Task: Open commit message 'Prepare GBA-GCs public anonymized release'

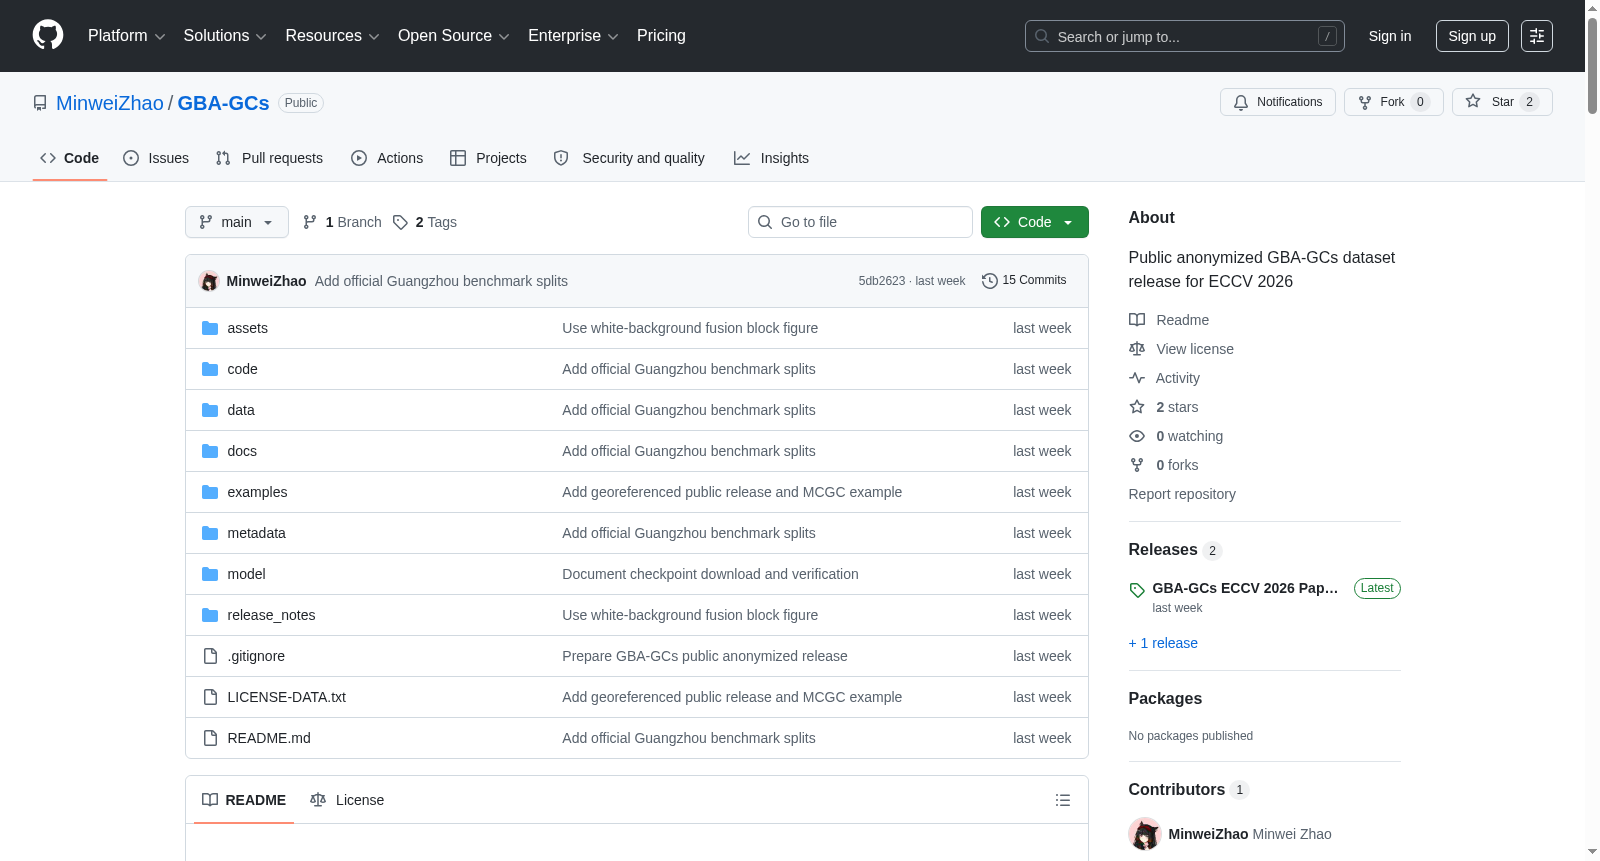Action: click(x=705, y=656)
